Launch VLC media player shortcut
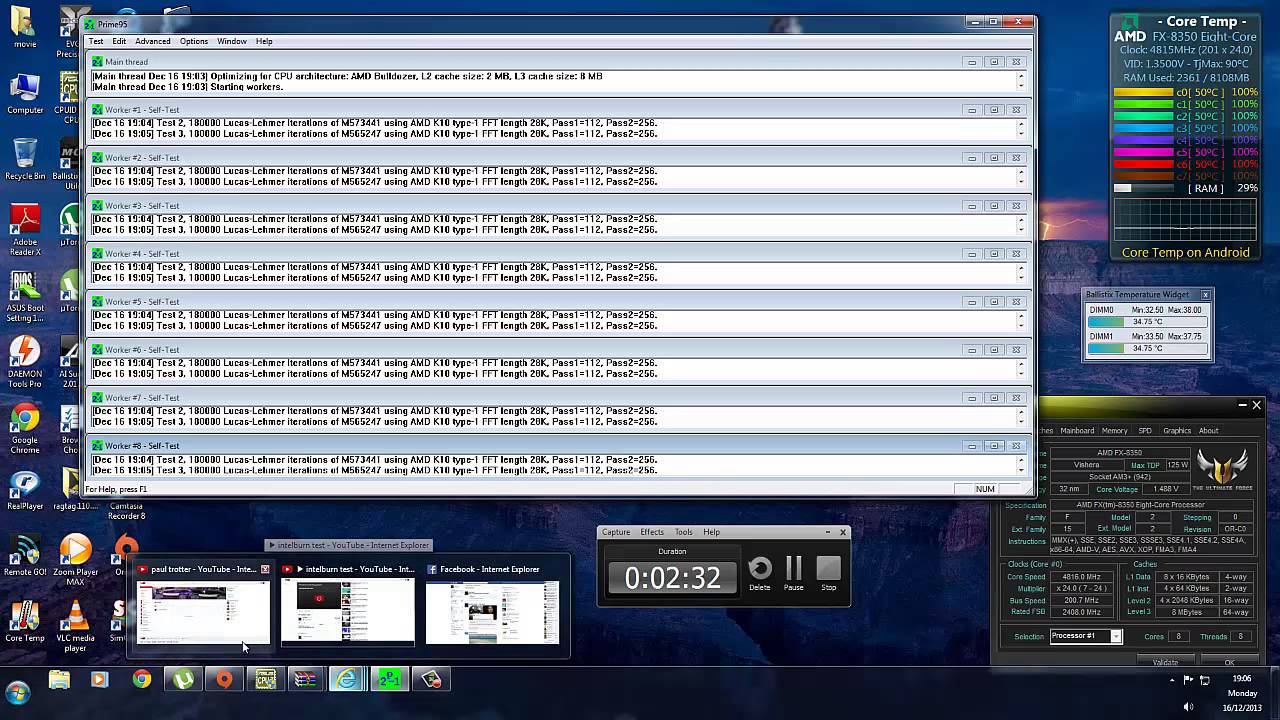The width and height of the screenshot is (1280, 720). click(75, 627)
